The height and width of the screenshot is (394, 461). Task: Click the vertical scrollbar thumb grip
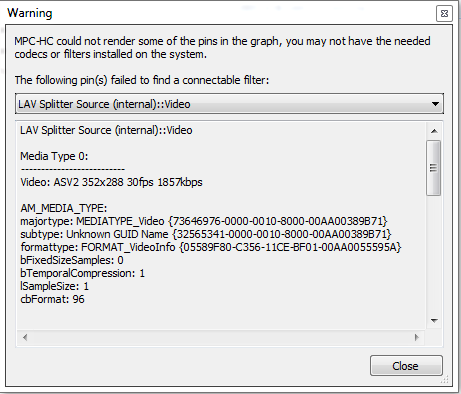click(x=434, y=168)
